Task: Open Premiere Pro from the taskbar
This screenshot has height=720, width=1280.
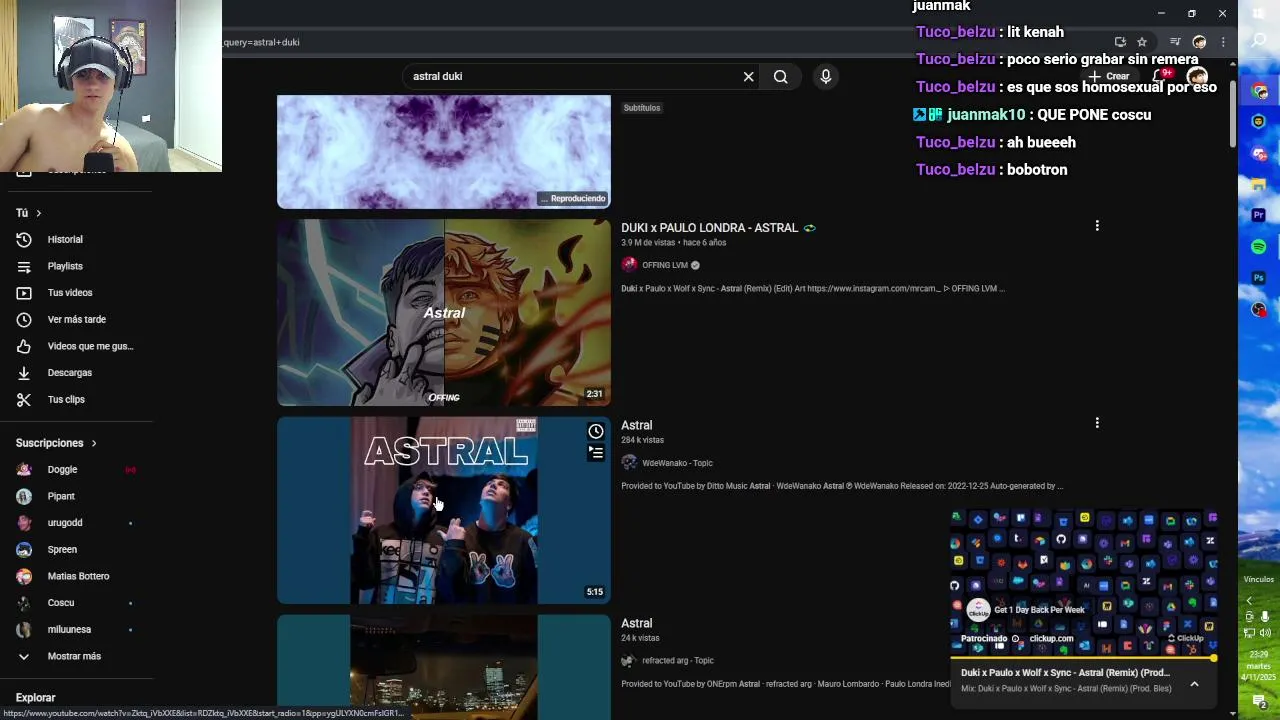Action: [x=1259, y=215]
